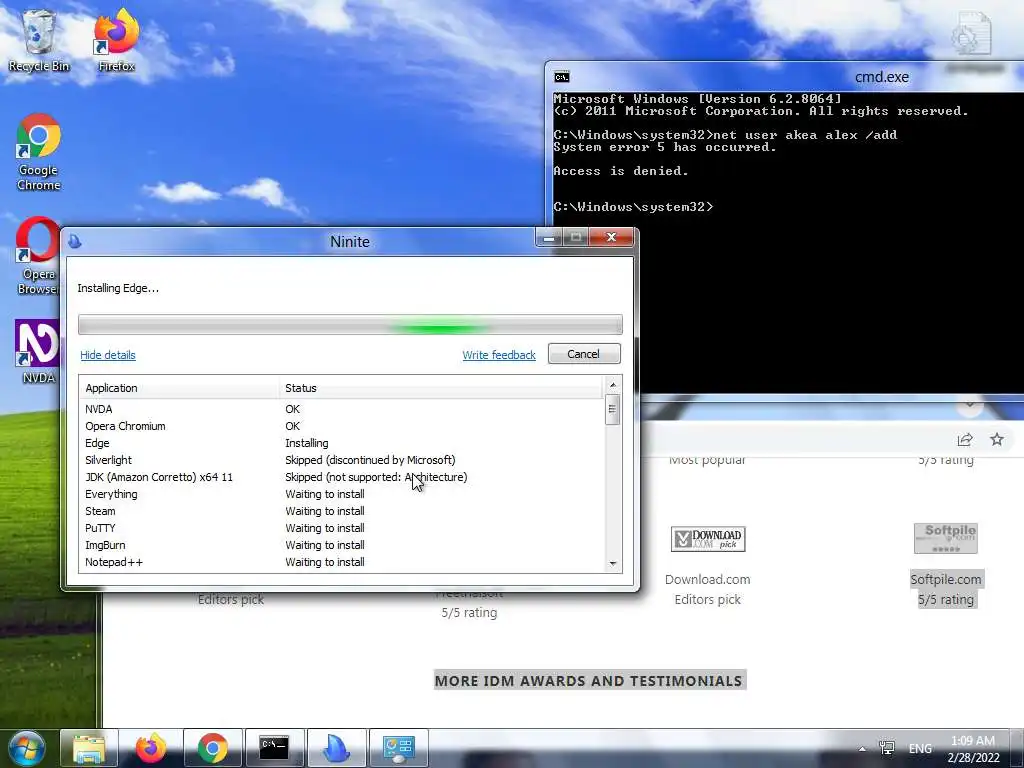Select the NVDA row in the list
Image resolution: width=1024 pixels, height=768 pixels.
pyautogui.click(x=341, y=409)
